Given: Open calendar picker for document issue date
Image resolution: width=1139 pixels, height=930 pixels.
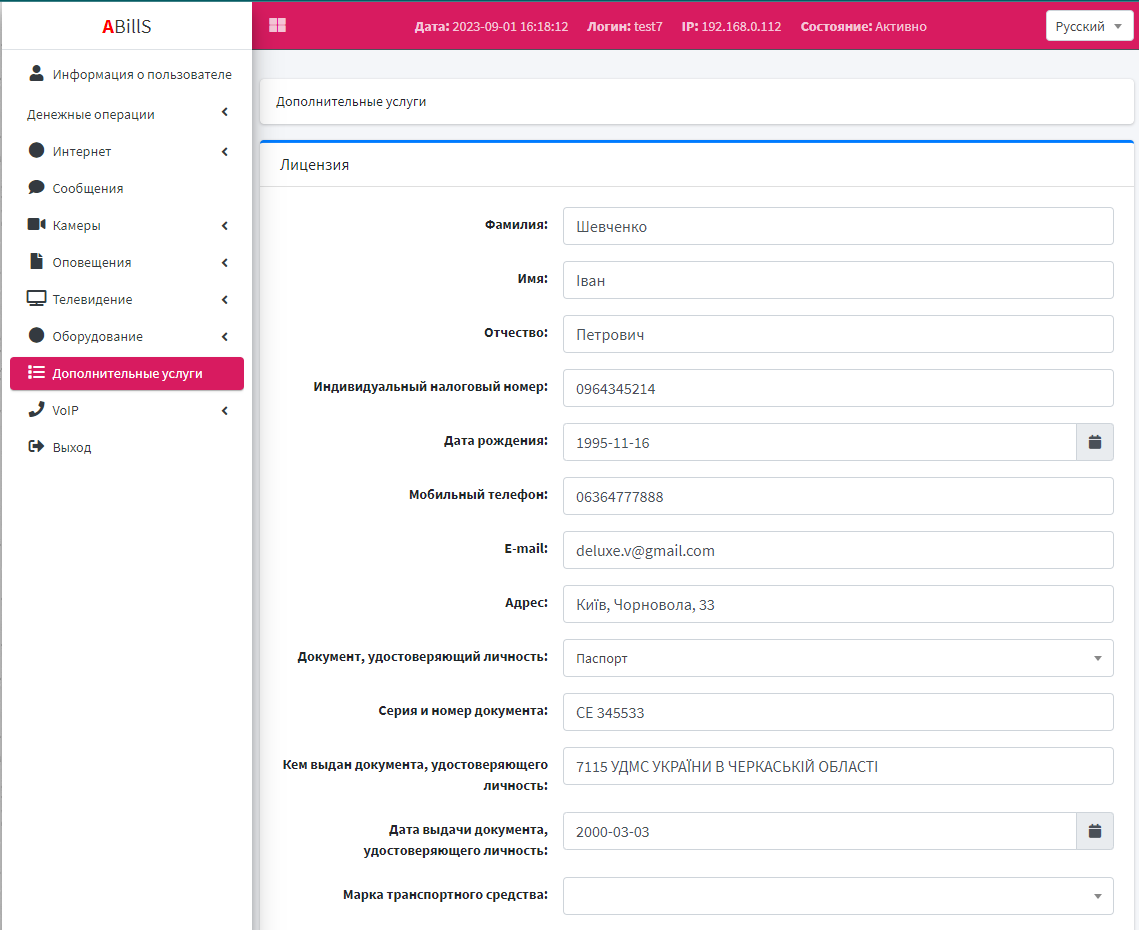Looking at the screenshot, I should [1095, 830].
